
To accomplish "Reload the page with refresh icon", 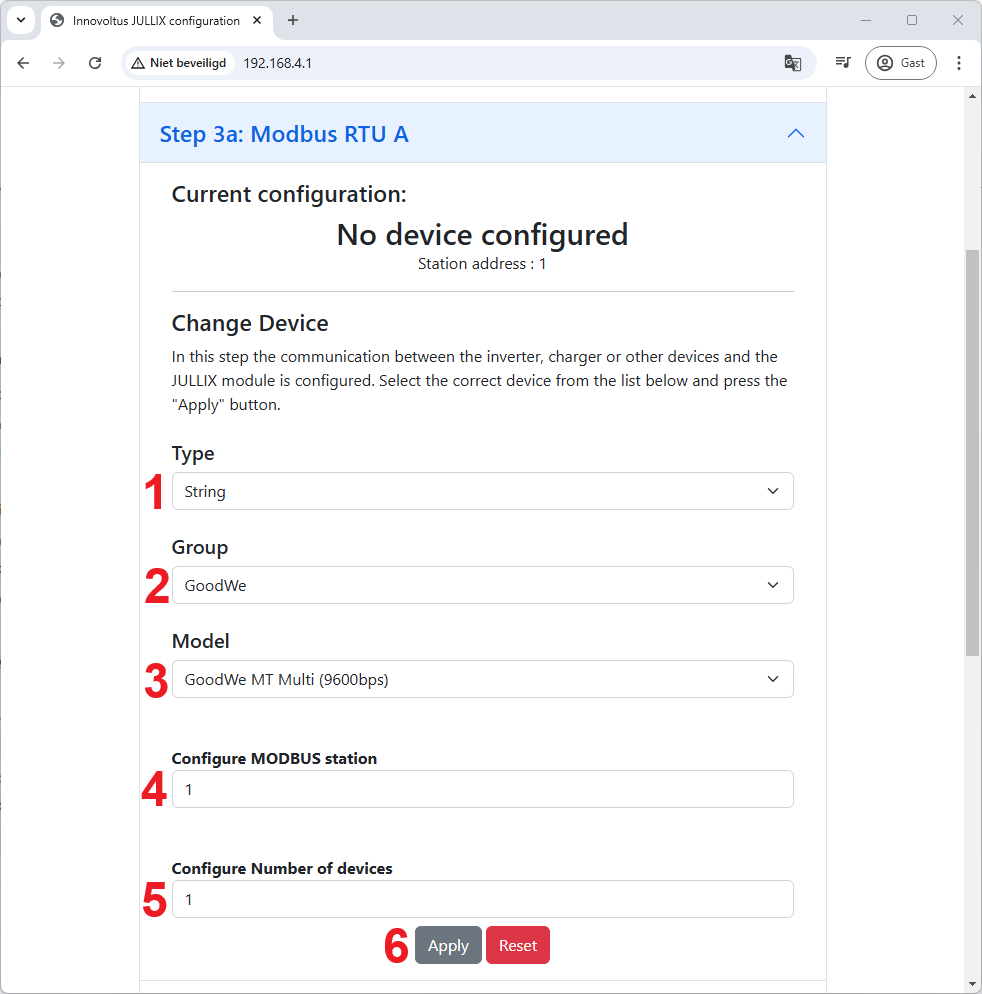I will (x=95, y=63).
